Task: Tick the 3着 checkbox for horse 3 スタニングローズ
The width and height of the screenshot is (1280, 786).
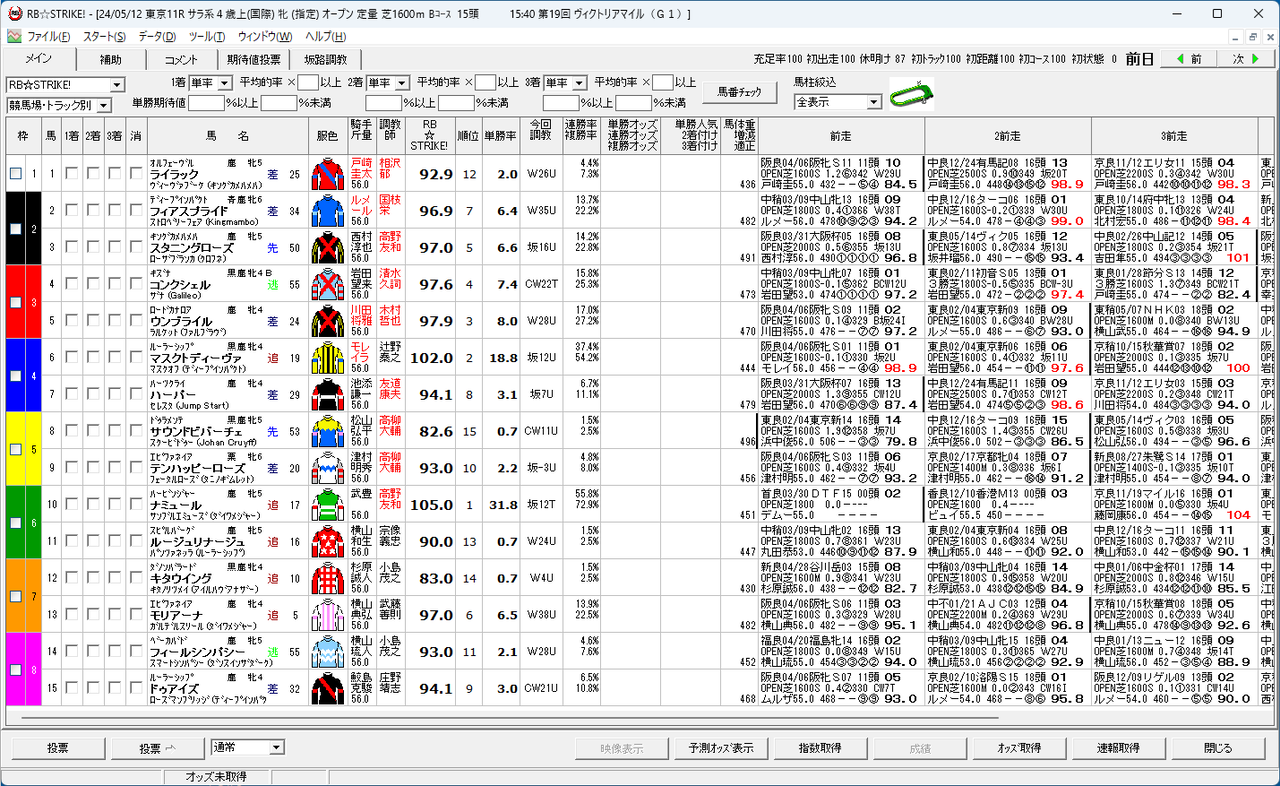Action: point(114,247)
